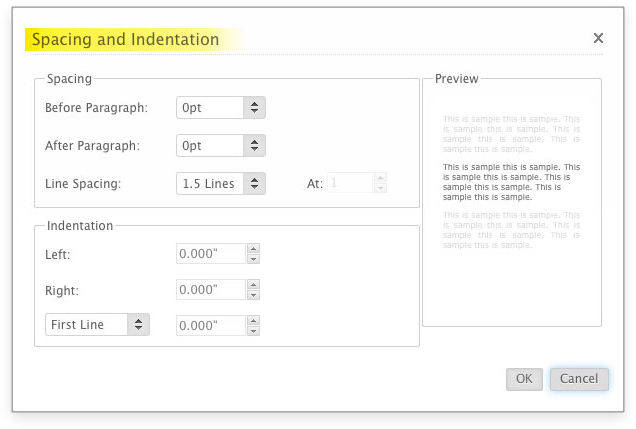Open the After Paragraph spacing dropdown

(x=255, y=146)
